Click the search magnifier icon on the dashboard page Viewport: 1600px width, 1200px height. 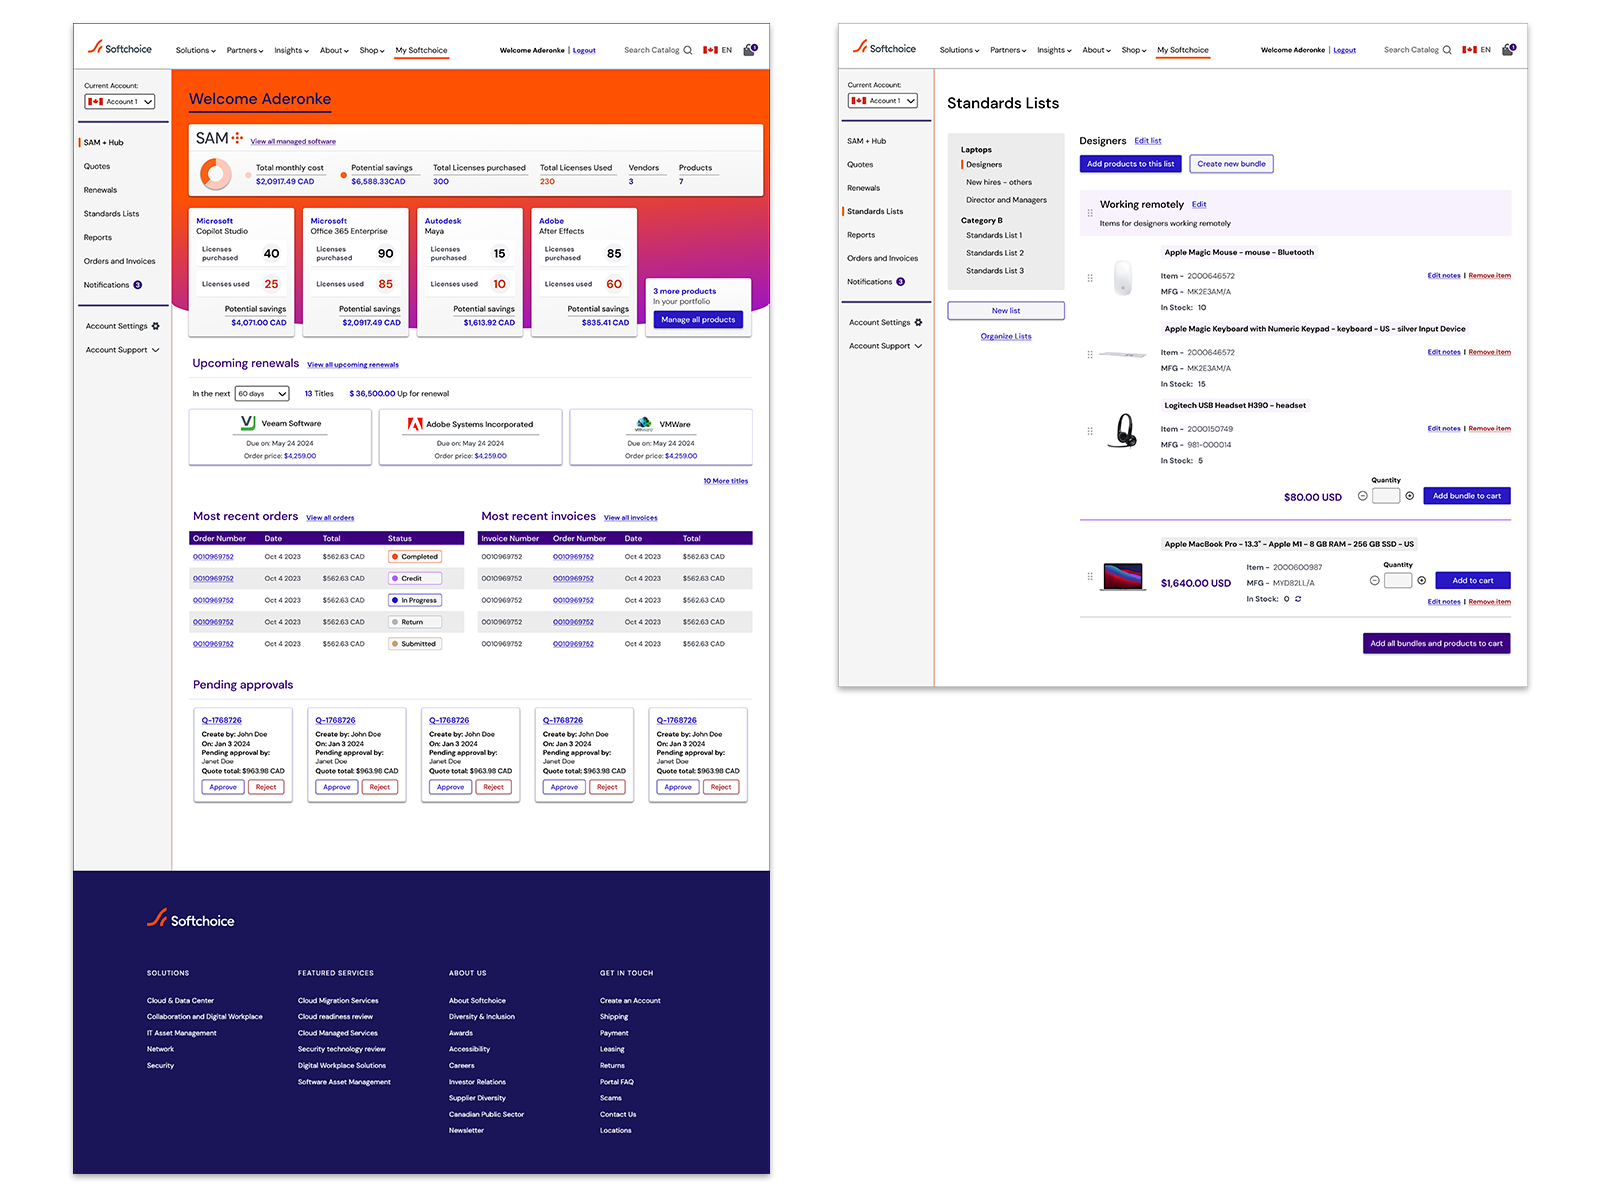point(688,50)
